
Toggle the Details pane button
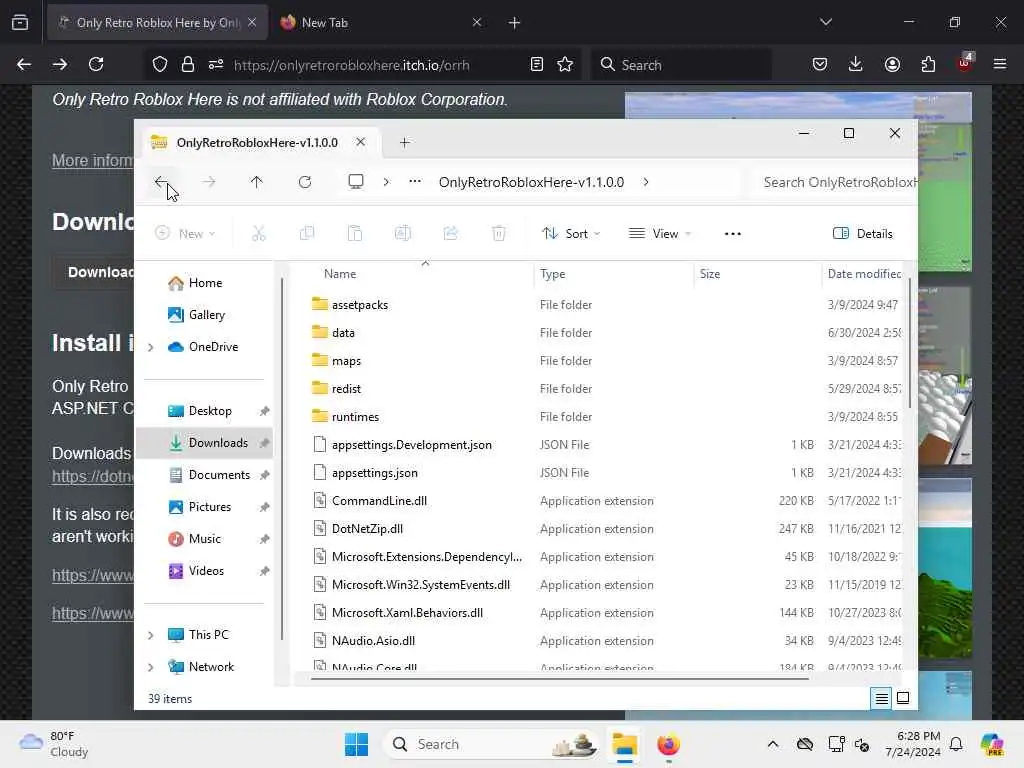[x=863, y=233]
